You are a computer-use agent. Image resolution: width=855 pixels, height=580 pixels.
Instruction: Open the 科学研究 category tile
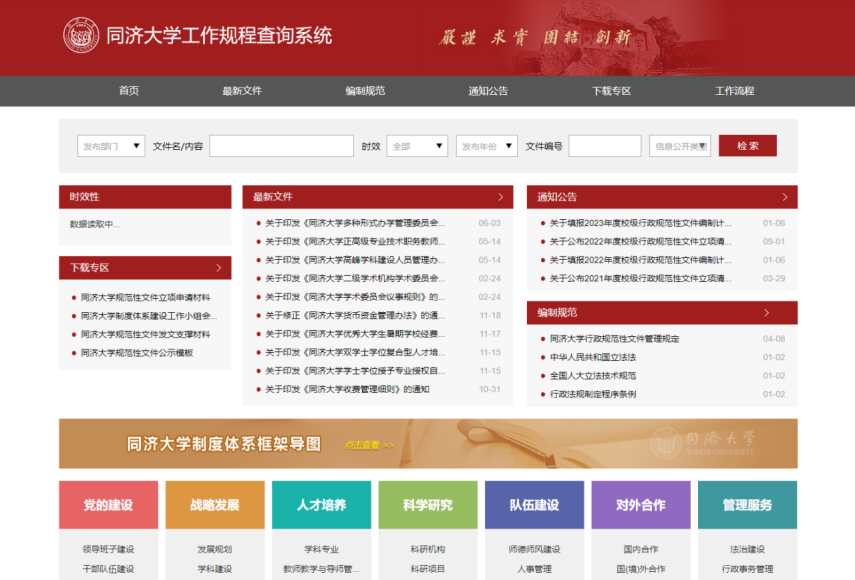[428, 505]
